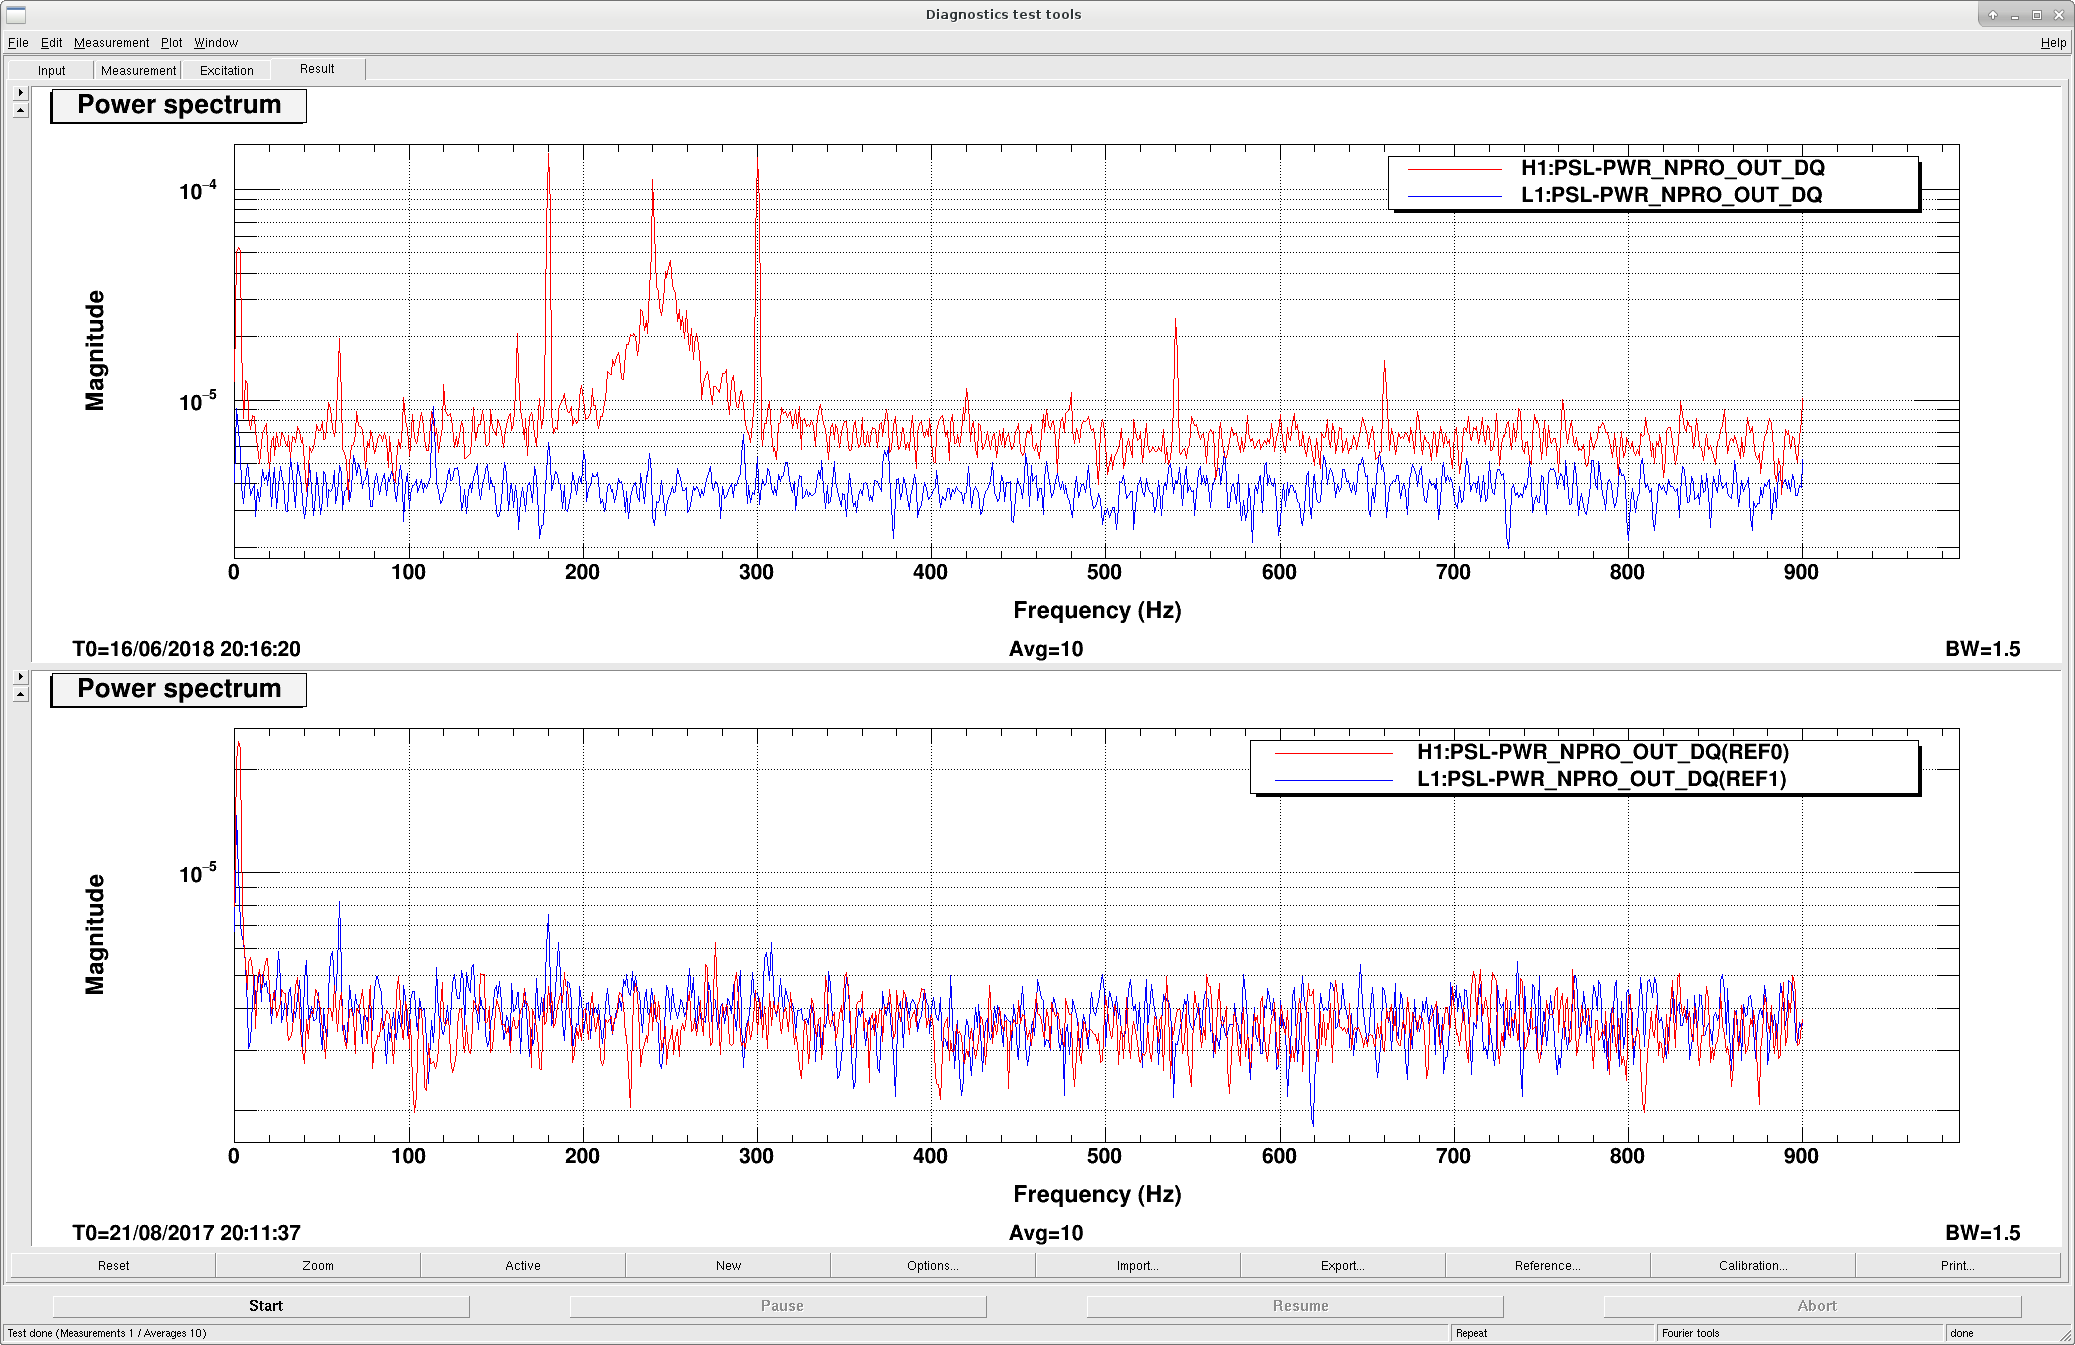
Task: Click the Export... button
Action: point(1342,1265)
